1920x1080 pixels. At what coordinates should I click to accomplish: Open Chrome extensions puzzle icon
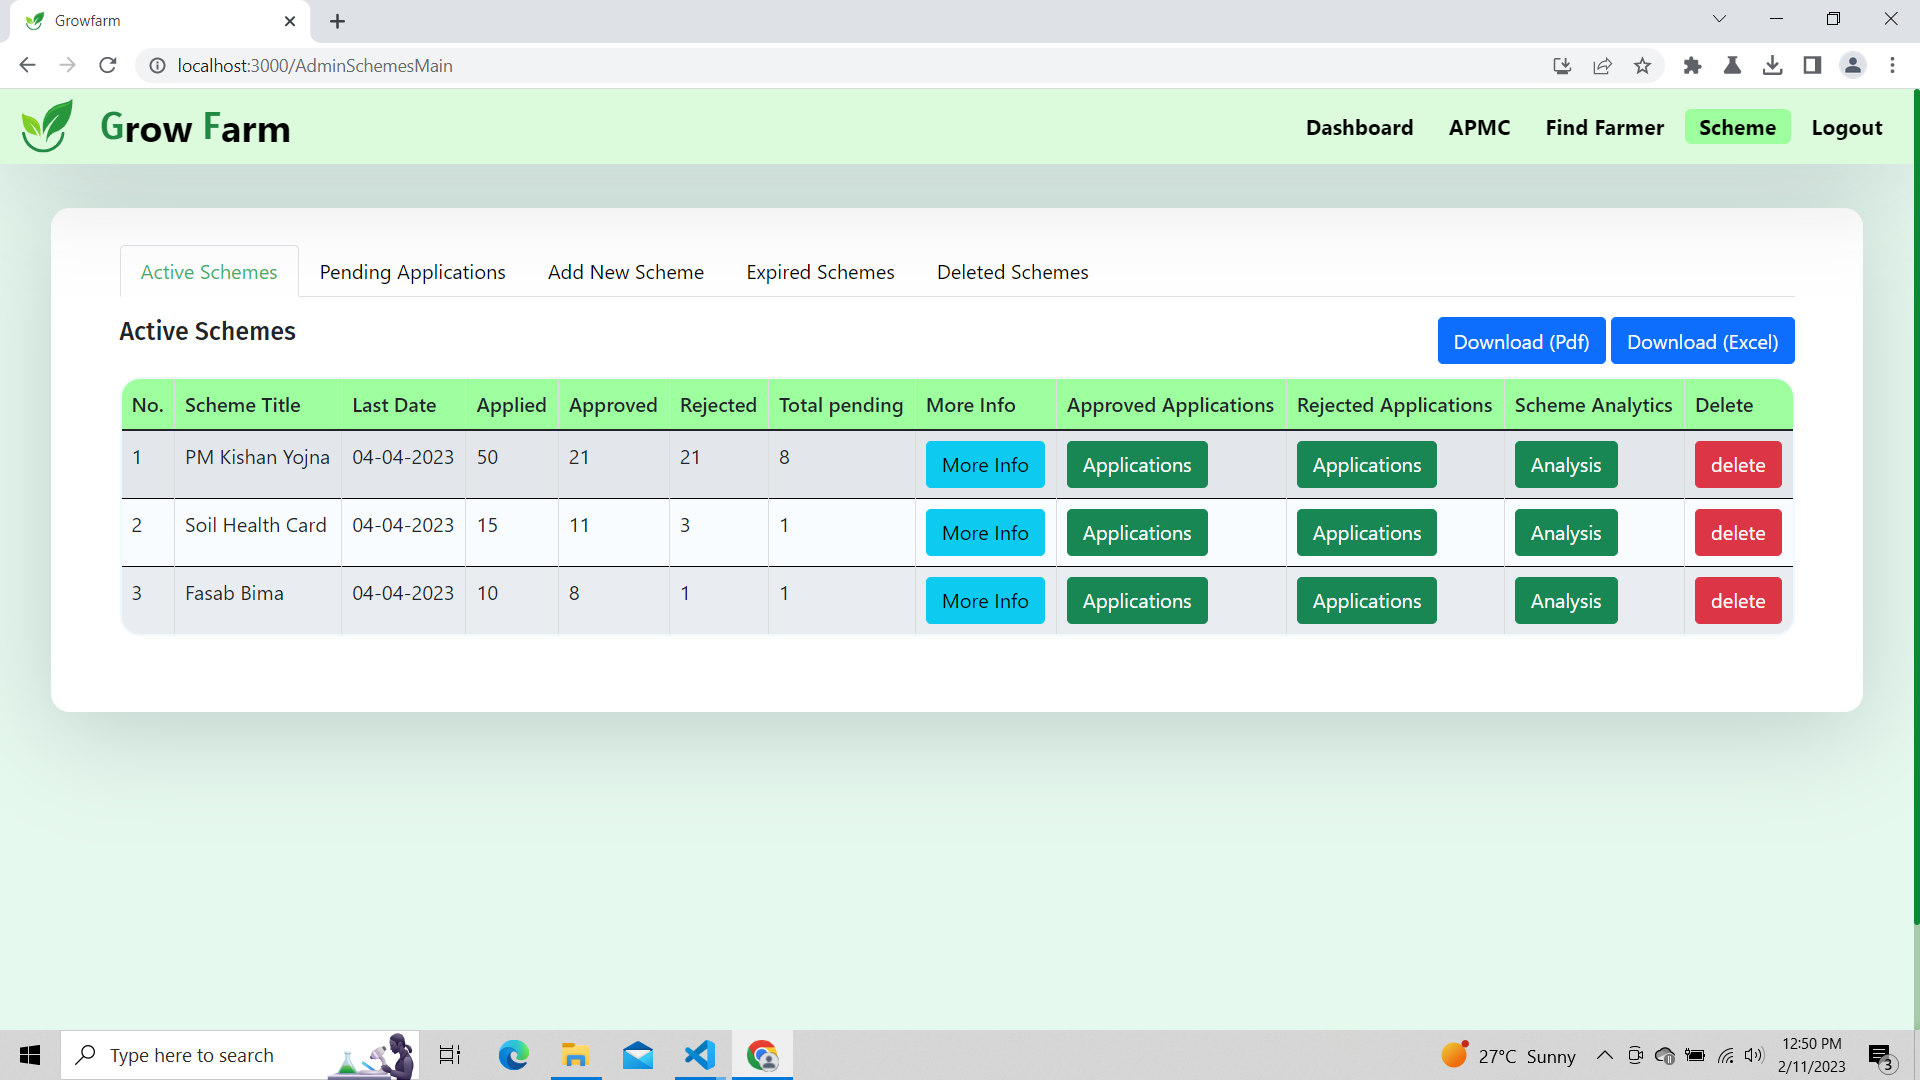[x=1692, y=66]
